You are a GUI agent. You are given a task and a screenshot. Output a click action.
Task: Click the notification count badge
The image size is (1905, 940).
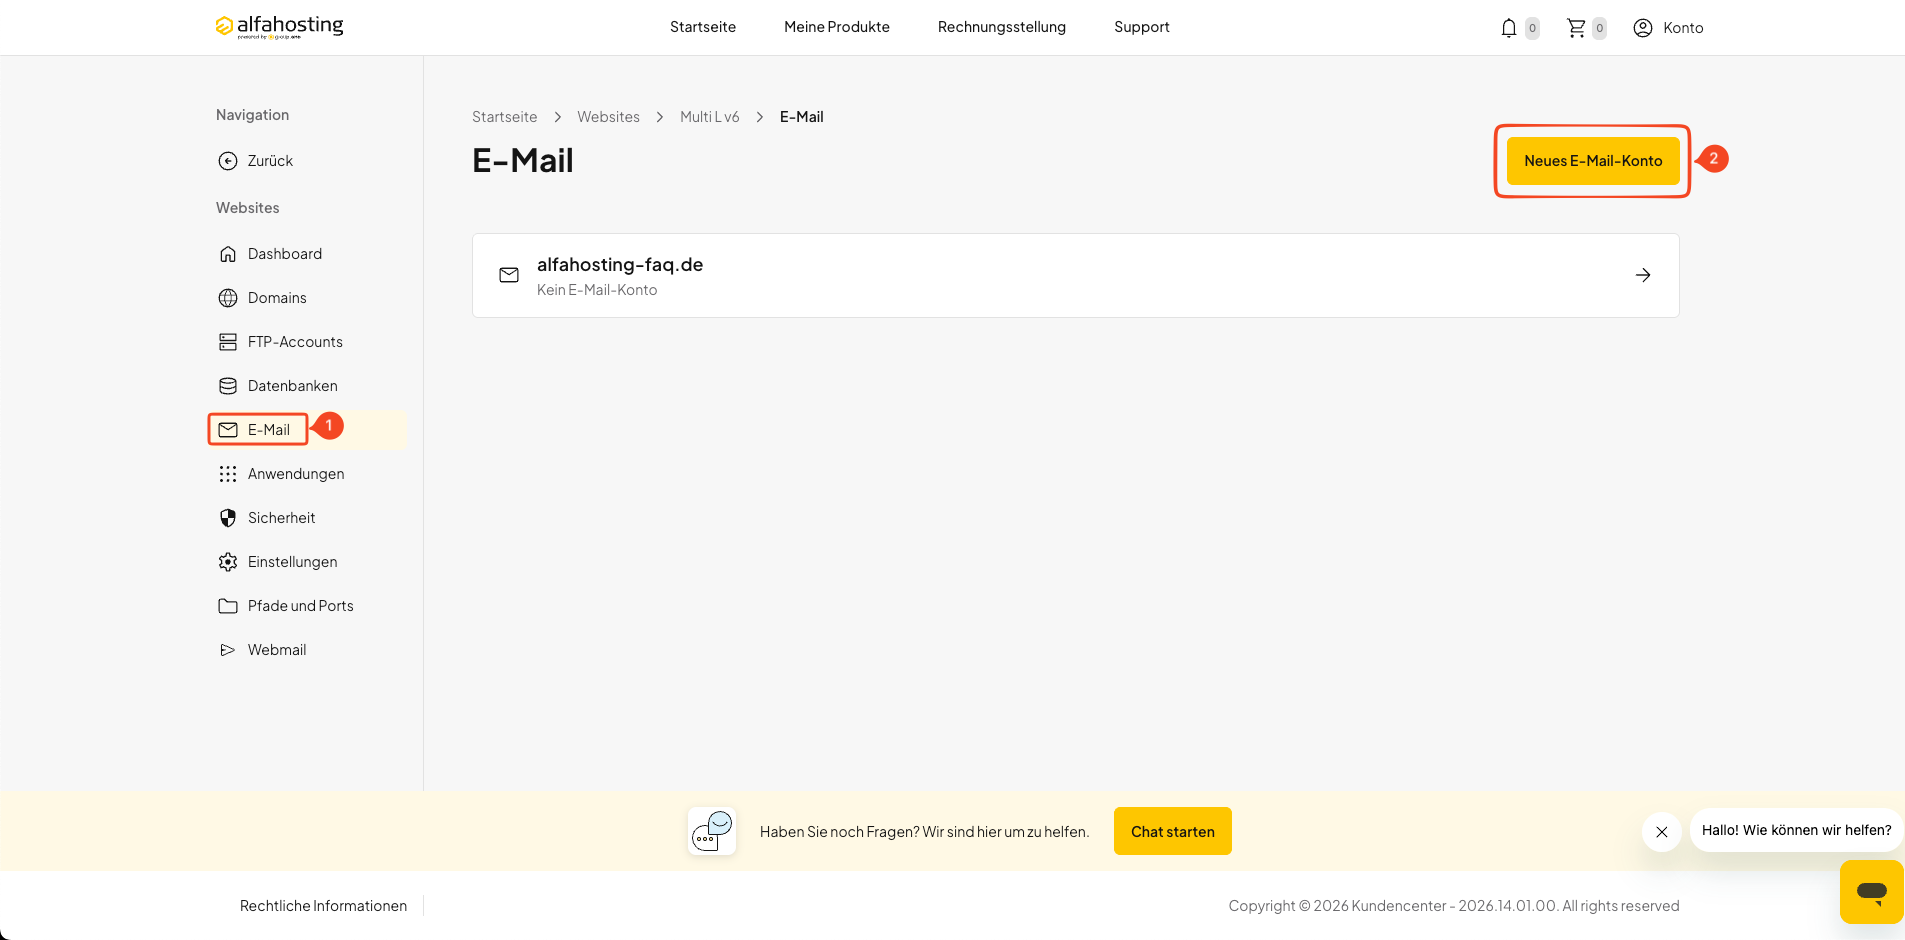(x=1532, y=28)
